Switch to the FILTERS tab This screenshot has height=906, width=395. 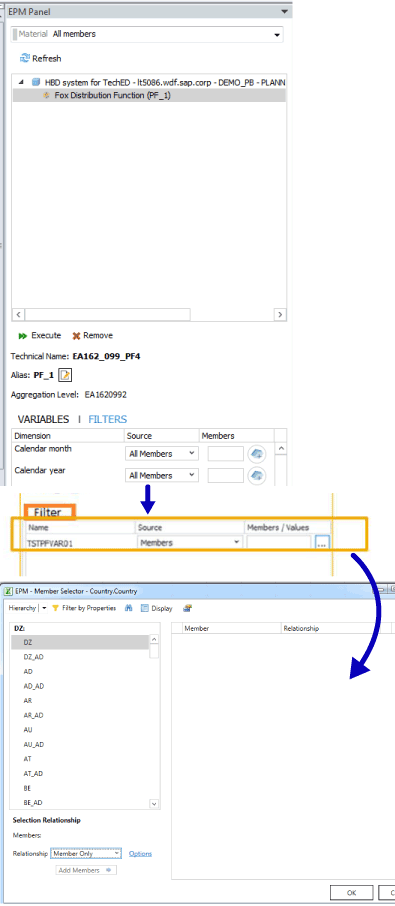tap(107, 419)
